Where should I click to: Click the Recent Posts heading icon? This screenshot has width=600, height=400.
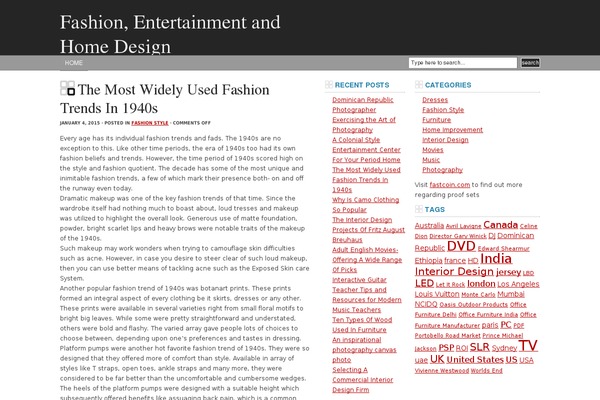329,85
